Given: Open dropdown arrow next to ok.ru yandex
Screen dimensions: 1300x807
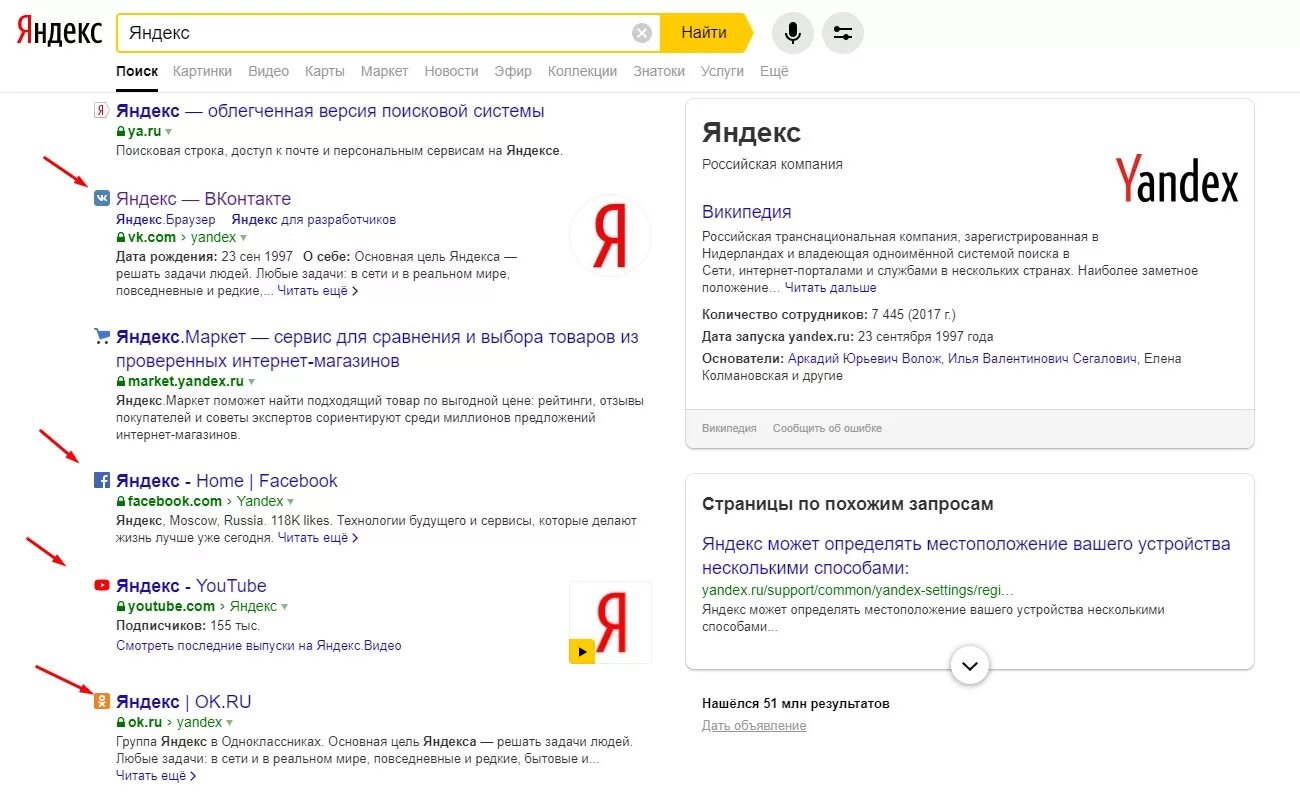Looking at the screenshot, I should (230, 723).
